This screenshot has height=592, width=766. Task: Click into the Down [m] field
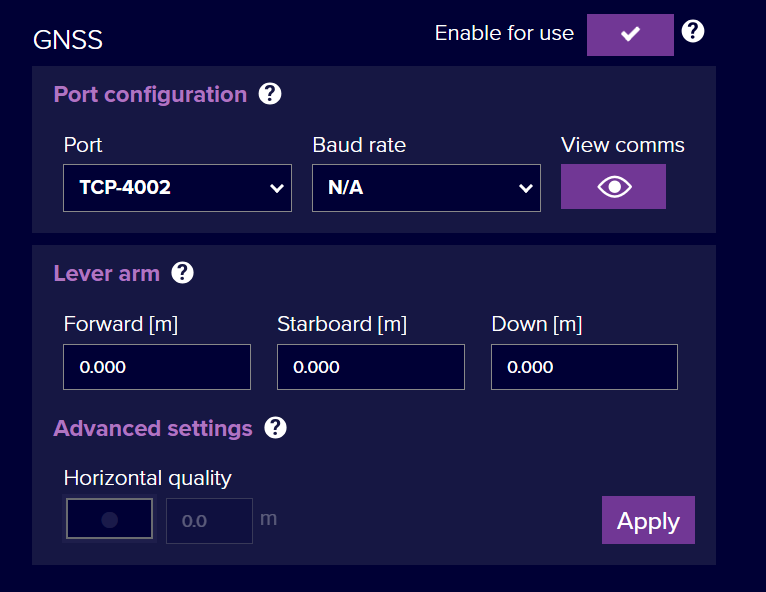pos(584,367)
